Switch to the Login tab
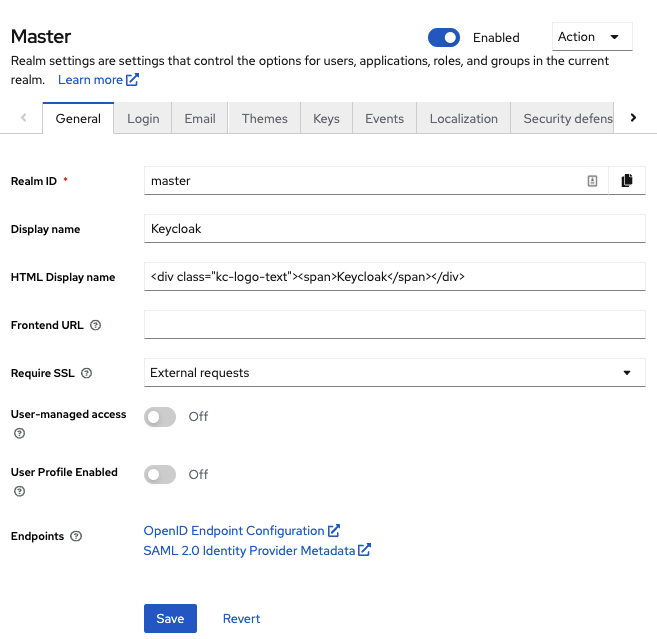 tap(143, 118)
